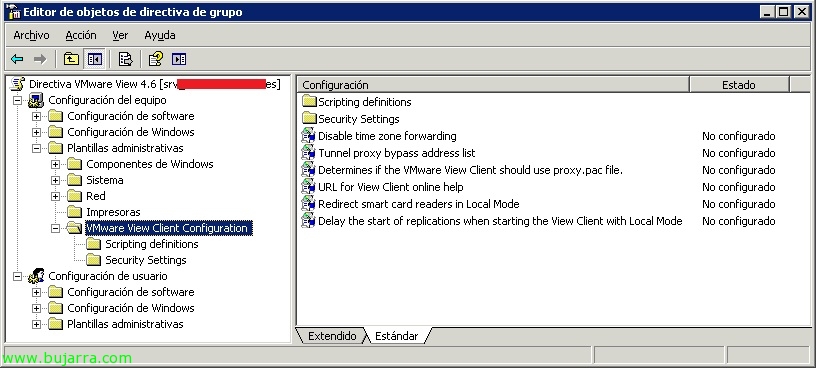Select VMware View Client Configuration label in tree
This screenshot has height=368, width=816.
[x=168, y=228]
